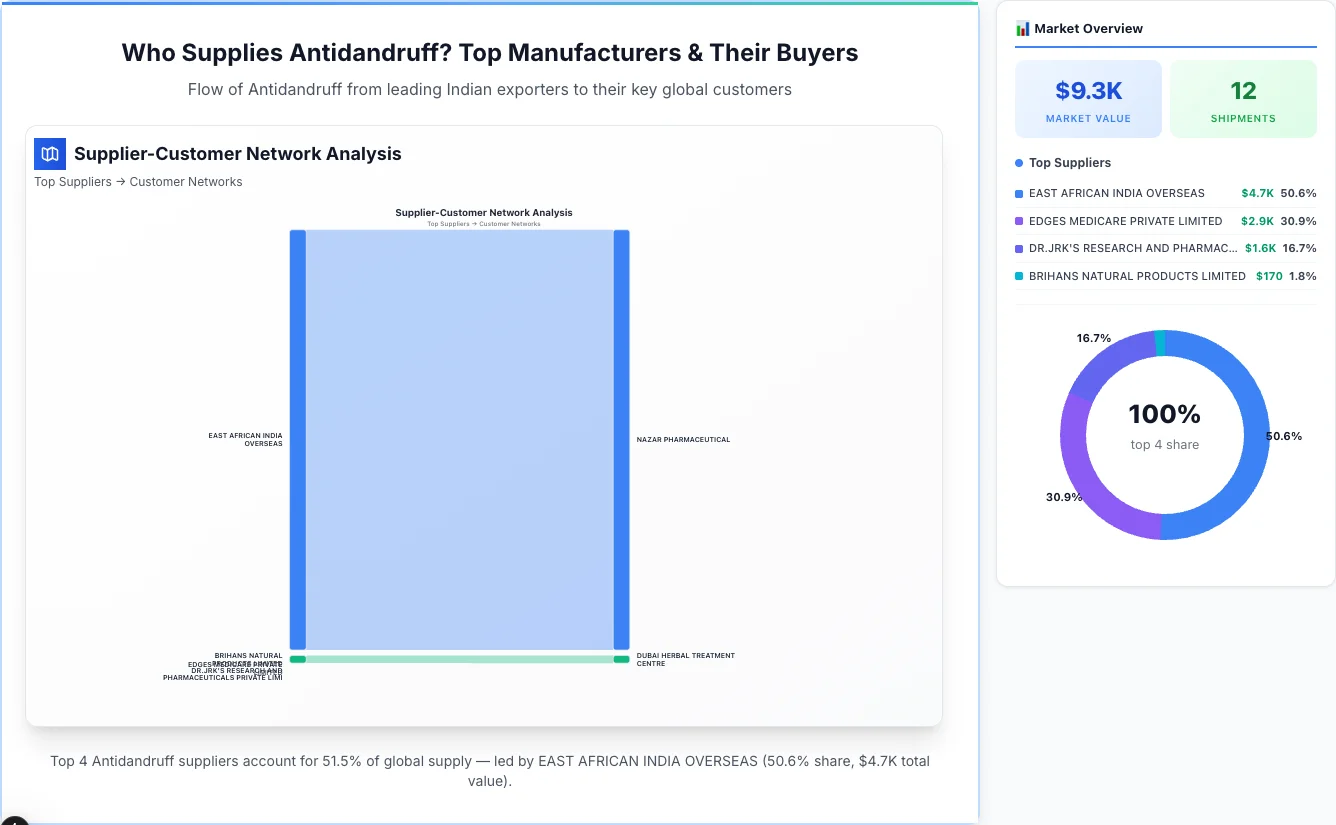The width and height of the screenshot is (1336, 825).
Task: Click the blue square icon beside EAST AFRICAN INDIA OVERSEAS
Action: click(1021, 193)
